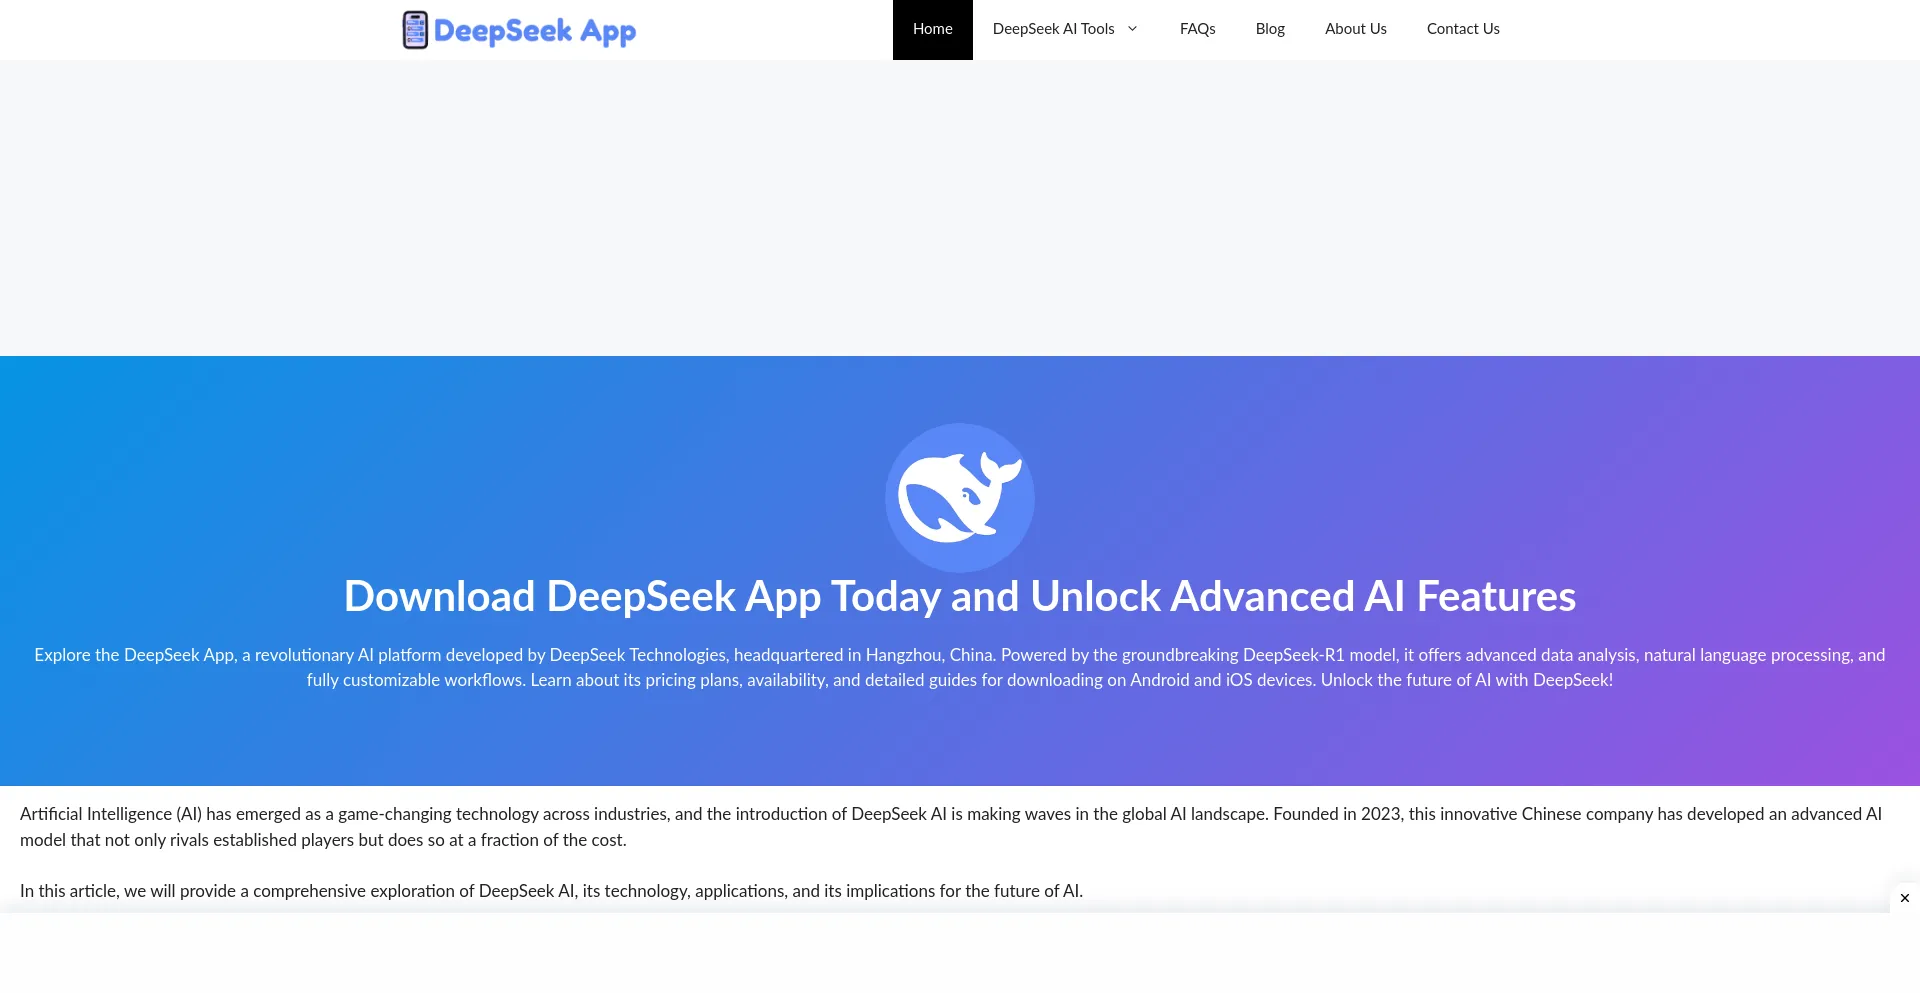
Task: Click the 'Hangzhou, China' text in the hero
Action: 929,655
